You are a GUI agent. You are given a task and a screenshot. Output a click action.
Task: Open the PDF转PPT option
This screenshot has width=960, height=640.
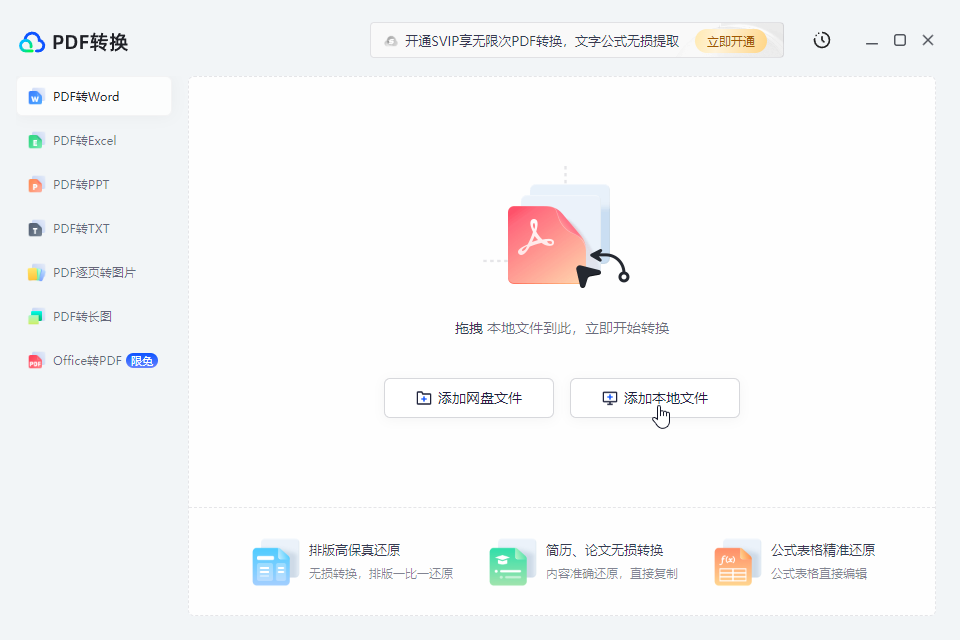94,184
